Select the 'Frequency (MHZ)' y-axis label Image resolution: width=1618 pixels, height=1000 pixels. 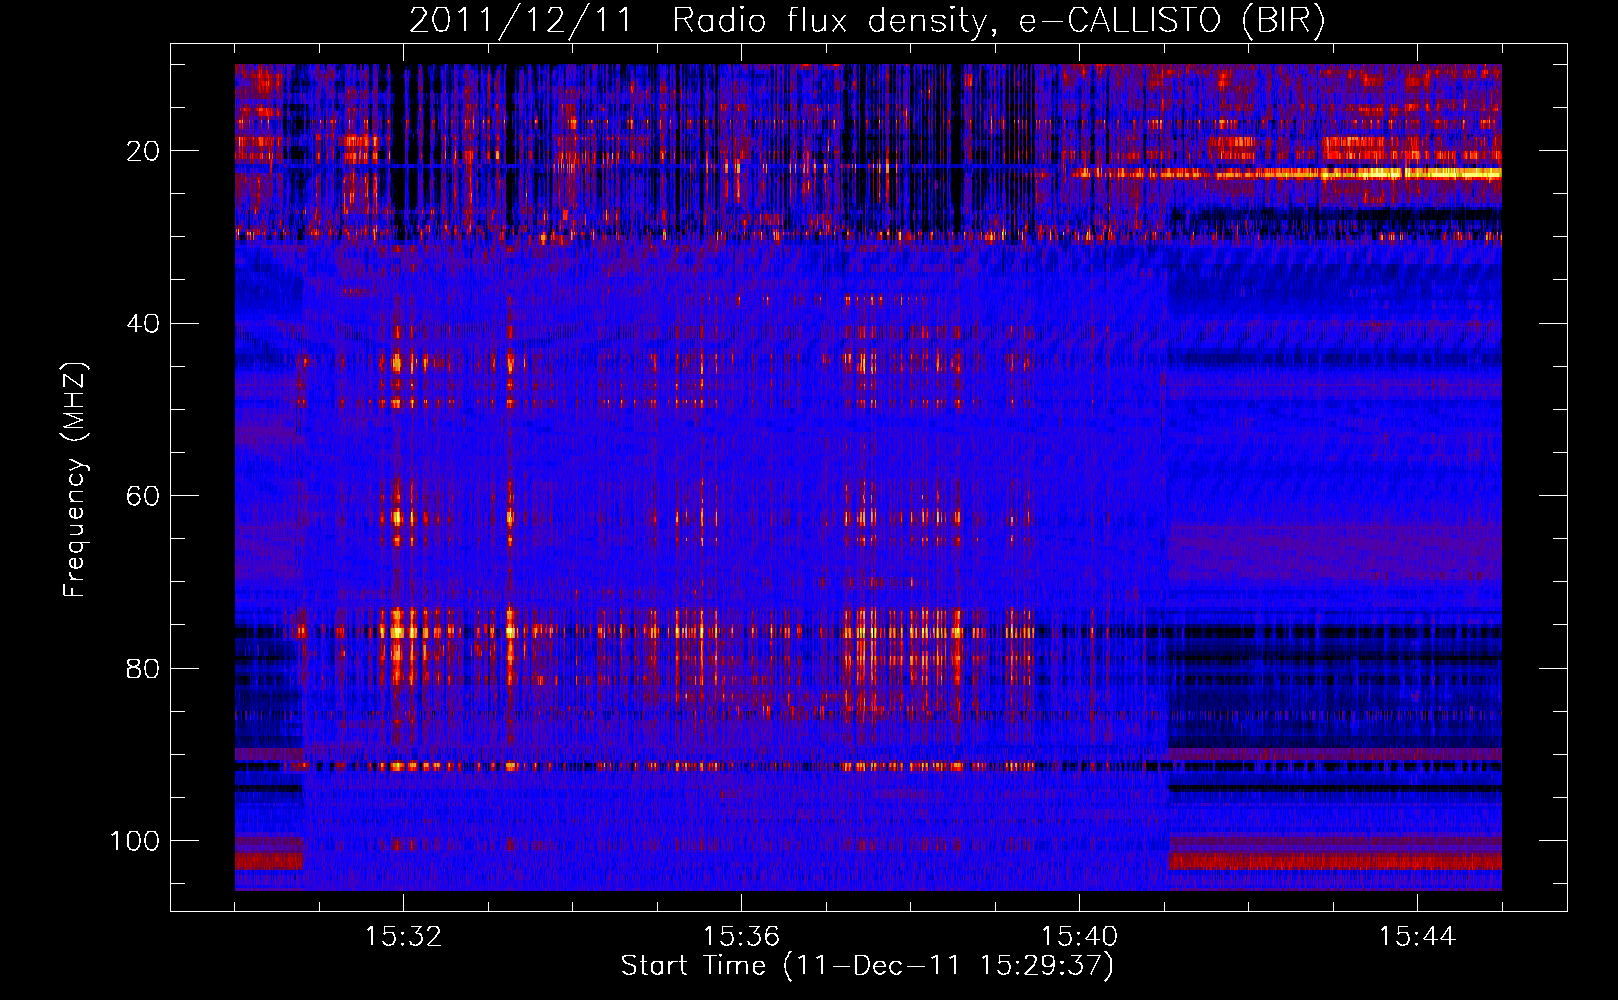tap(75, 479)
